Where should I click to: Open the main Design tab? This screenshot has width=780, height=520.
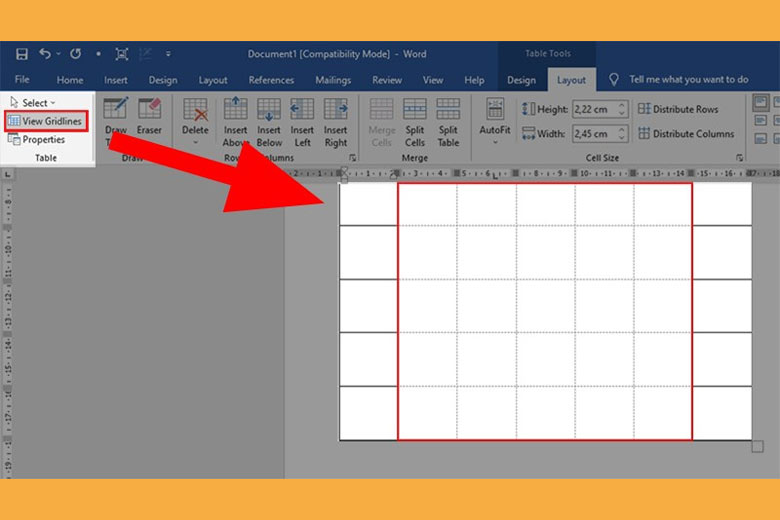tap(163, 80)
